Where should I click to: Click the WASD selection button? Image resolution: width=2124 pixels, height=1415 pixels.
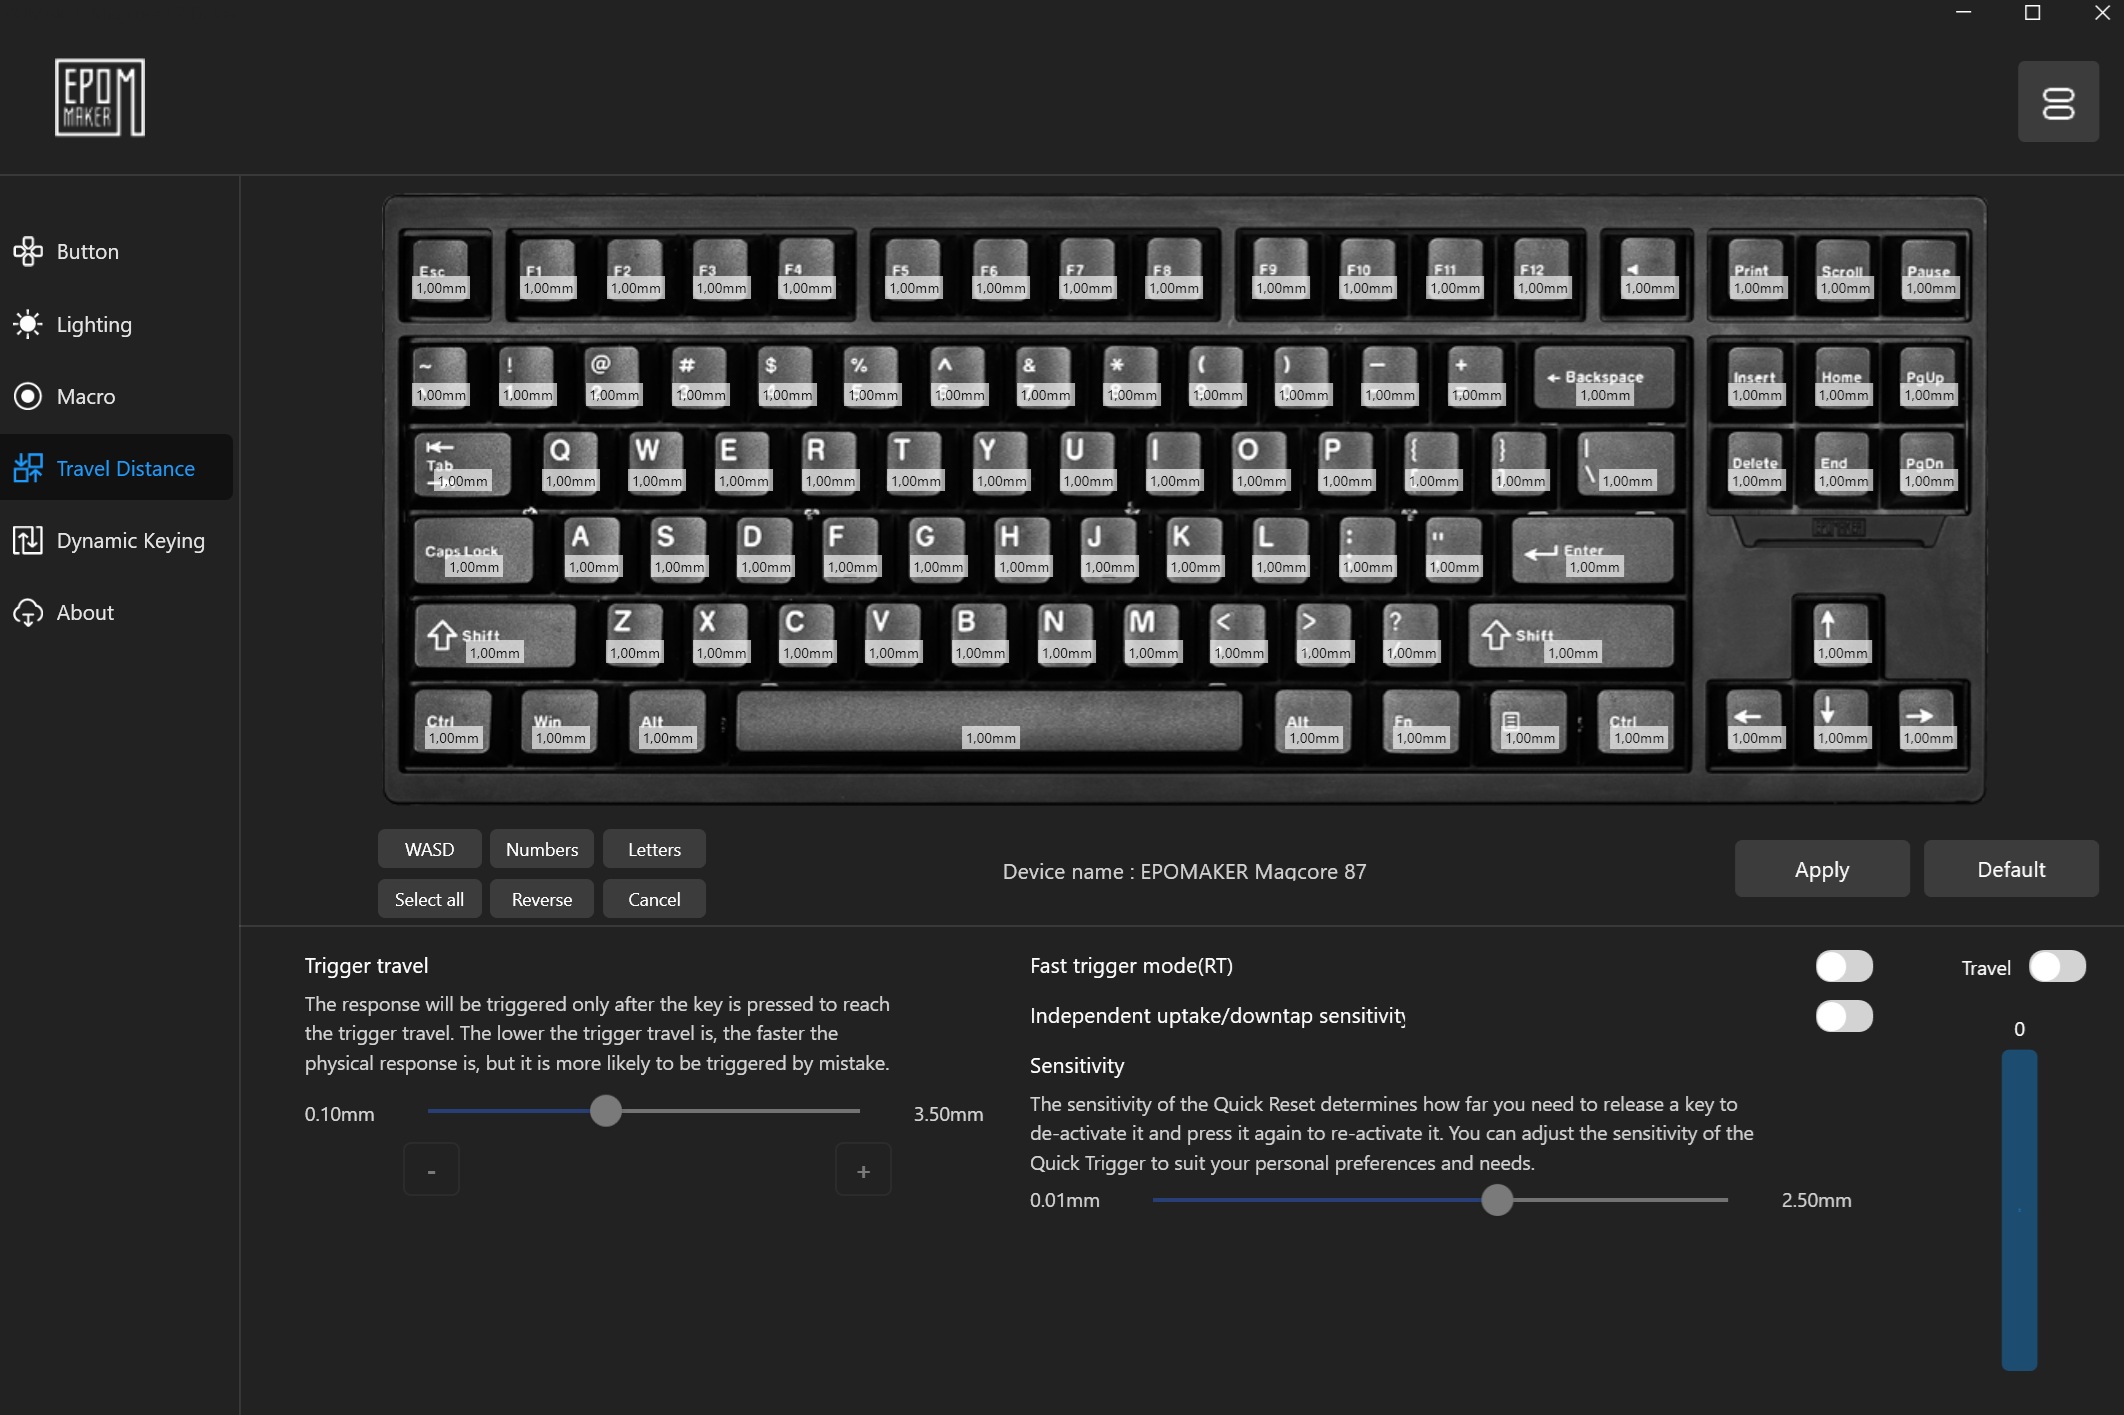coord(429,849)
